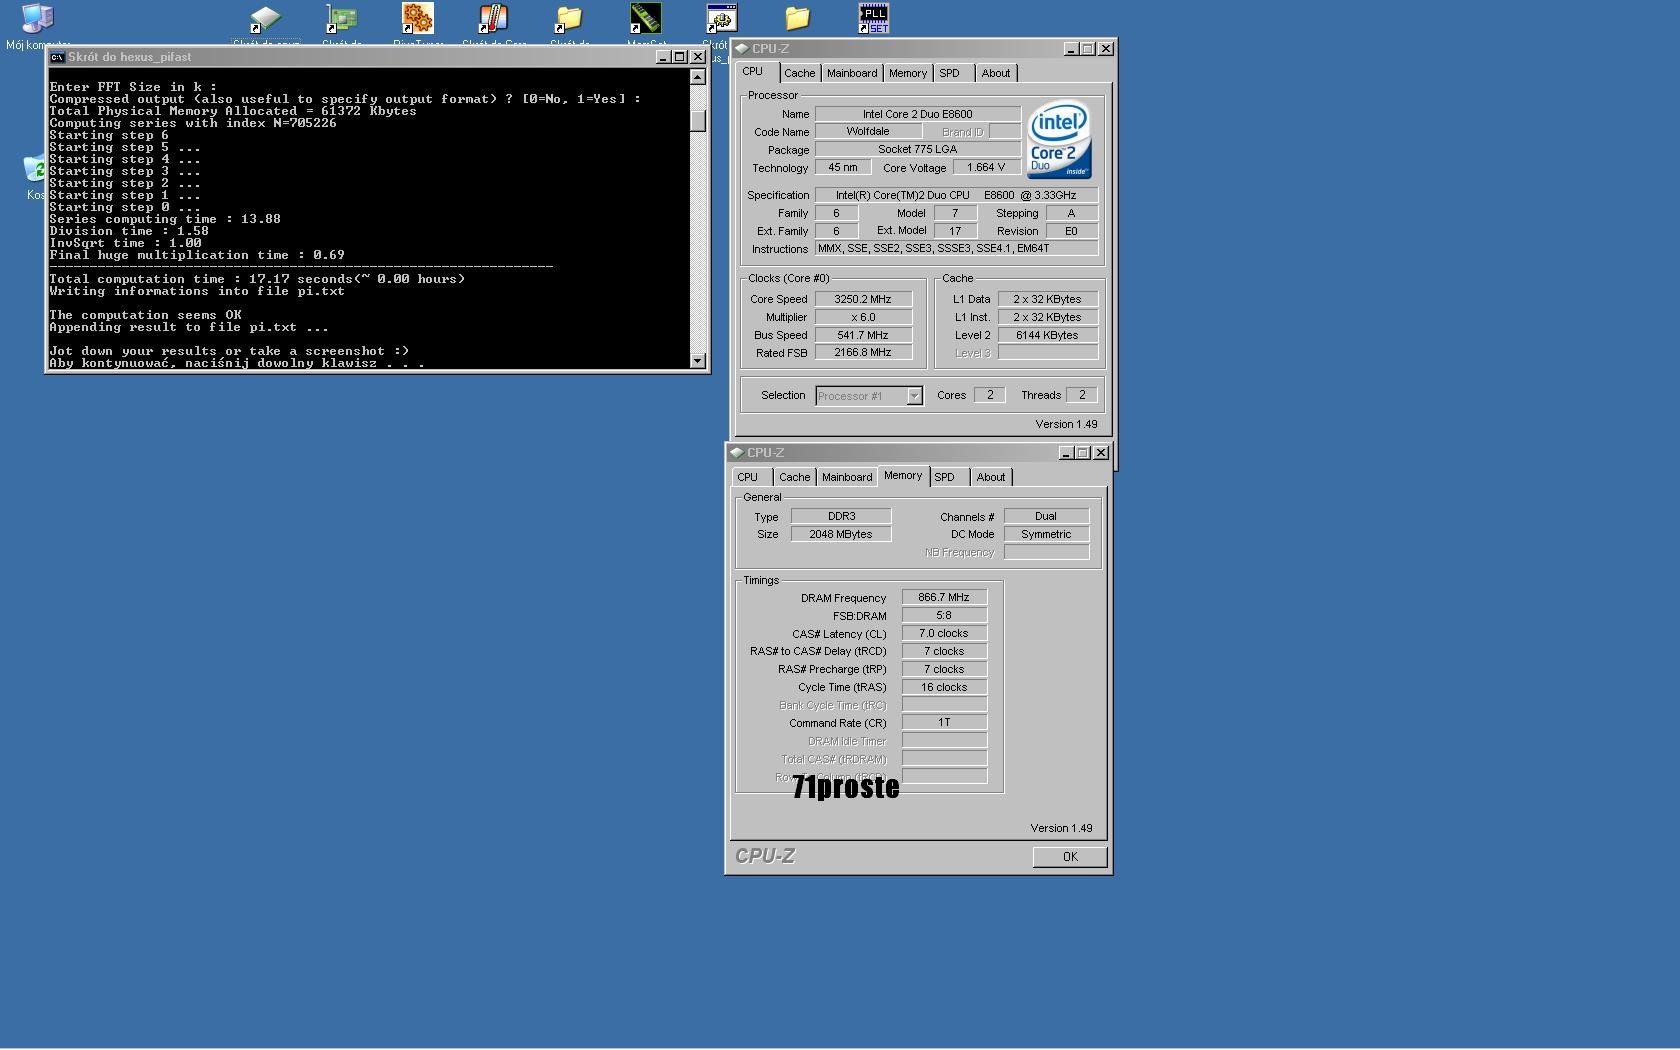Switch to SPD tab in upper CPU-Z

[949, 73]
